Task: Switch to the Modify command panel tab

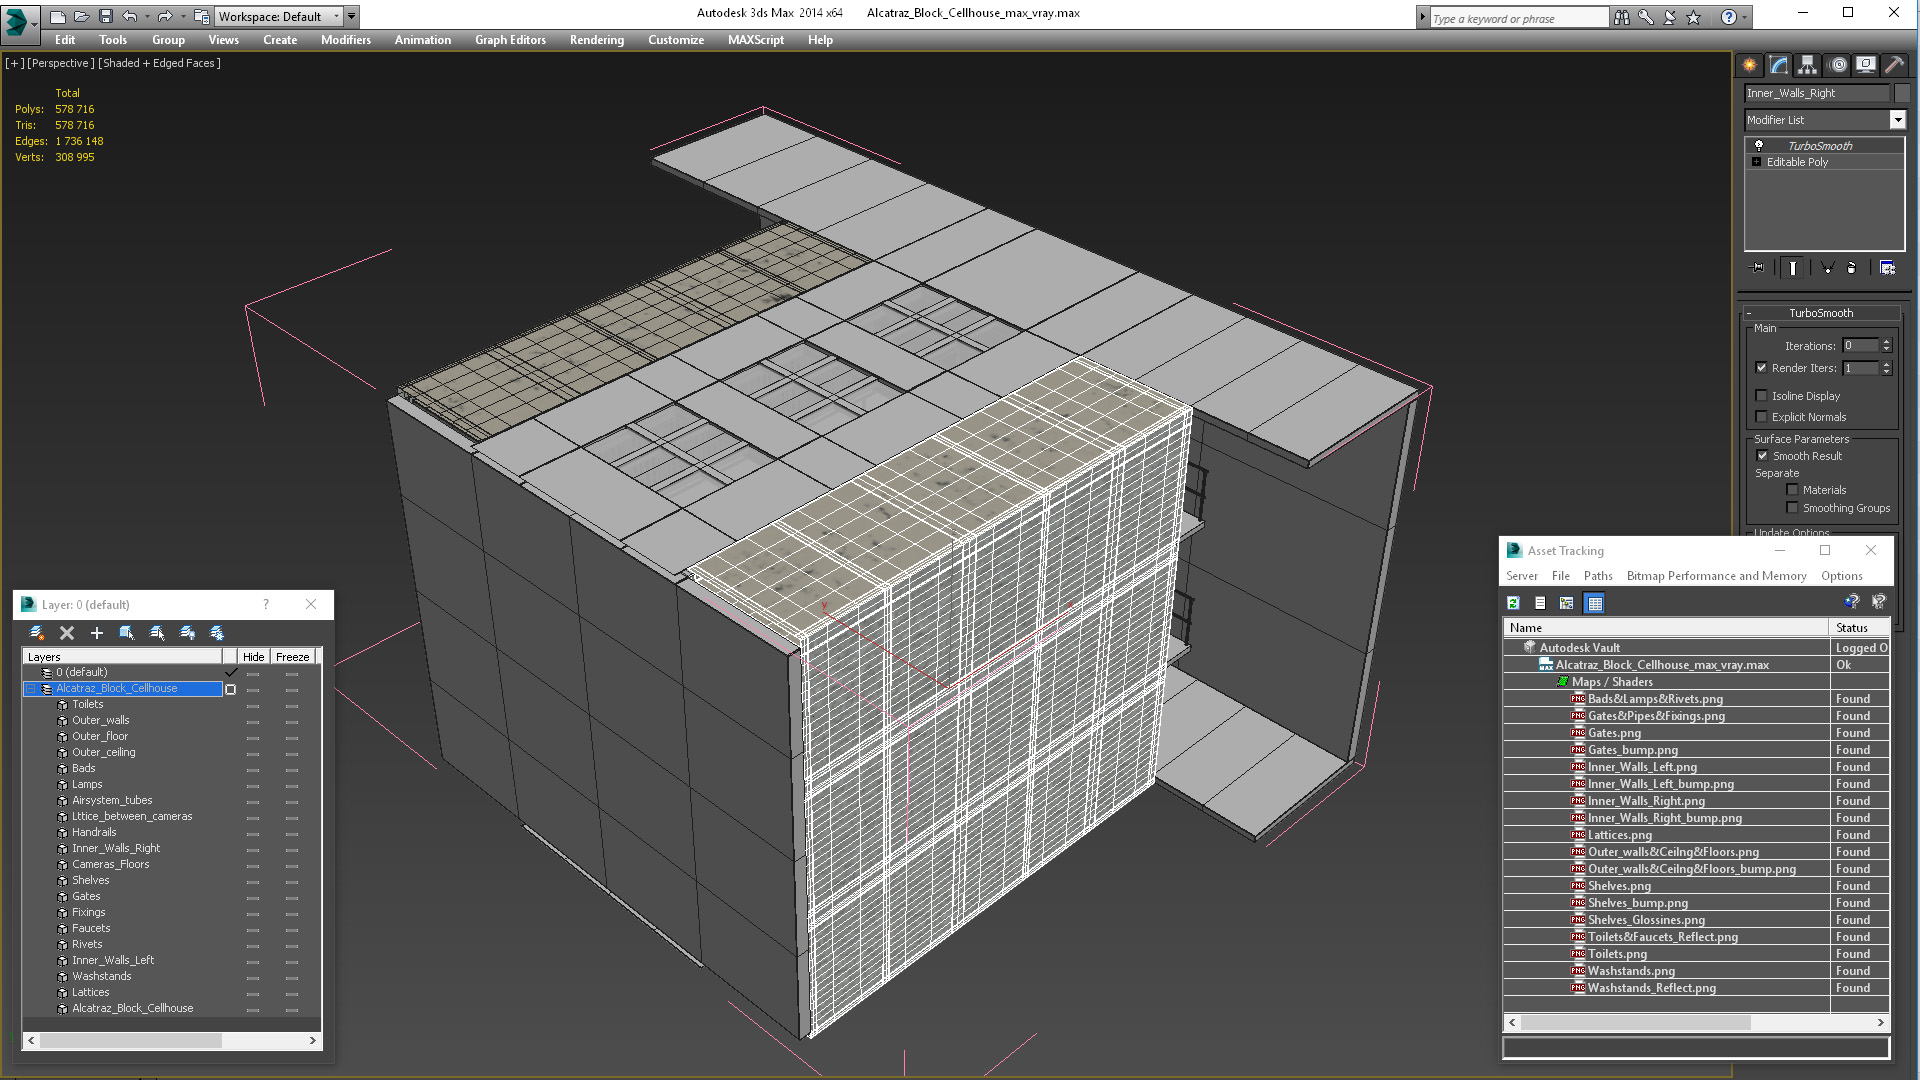Action: click(x=1778, y=65)
